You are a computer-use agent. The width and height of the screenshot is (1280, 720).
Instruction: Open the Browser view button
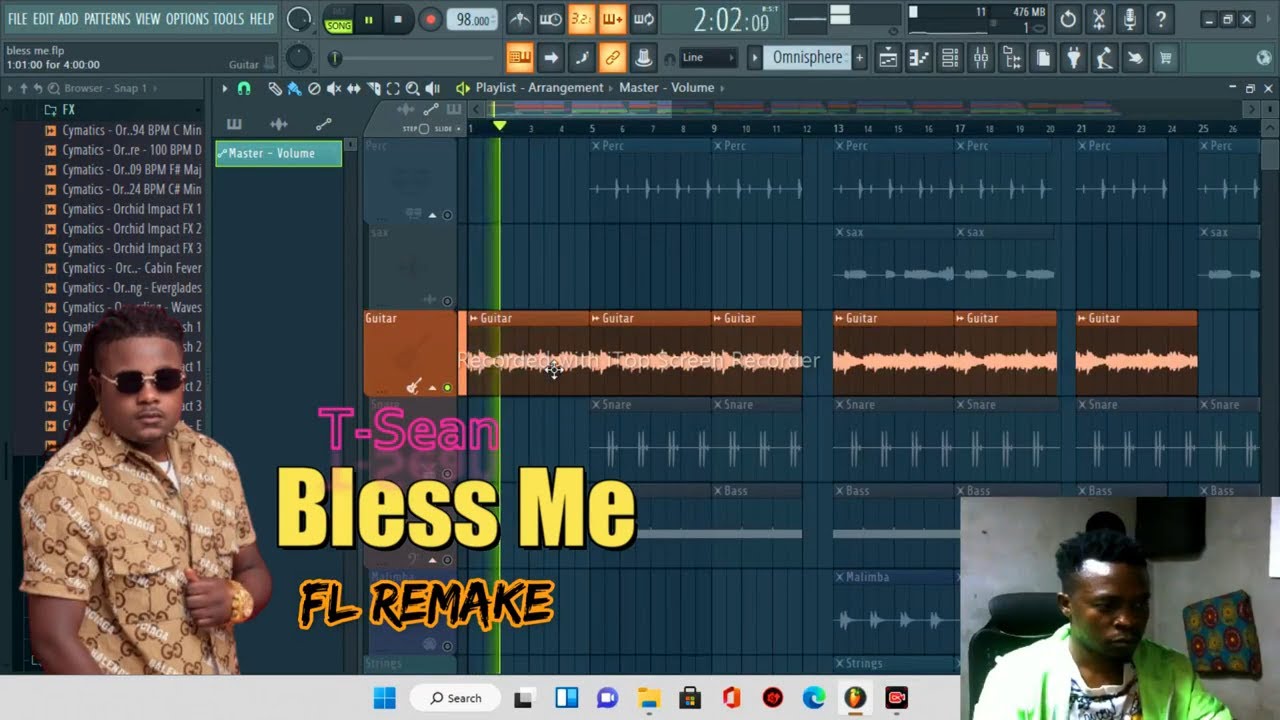click(1012, 59)
